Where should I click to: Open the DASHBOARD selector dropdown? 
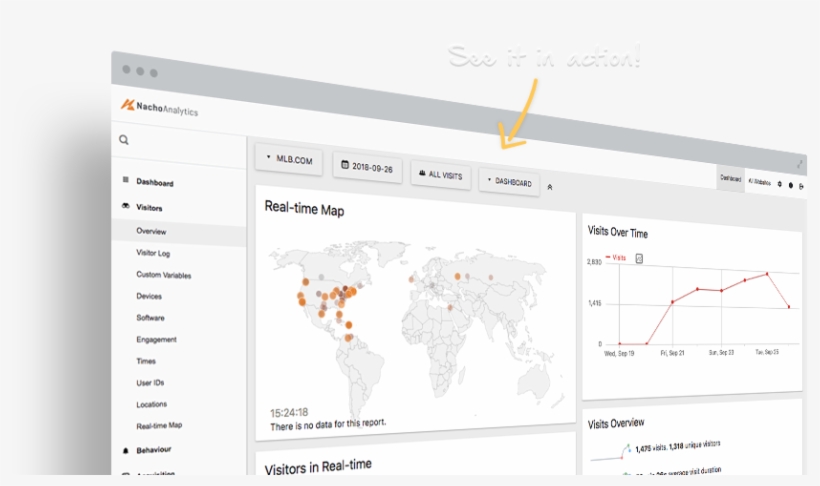point(509,182)
